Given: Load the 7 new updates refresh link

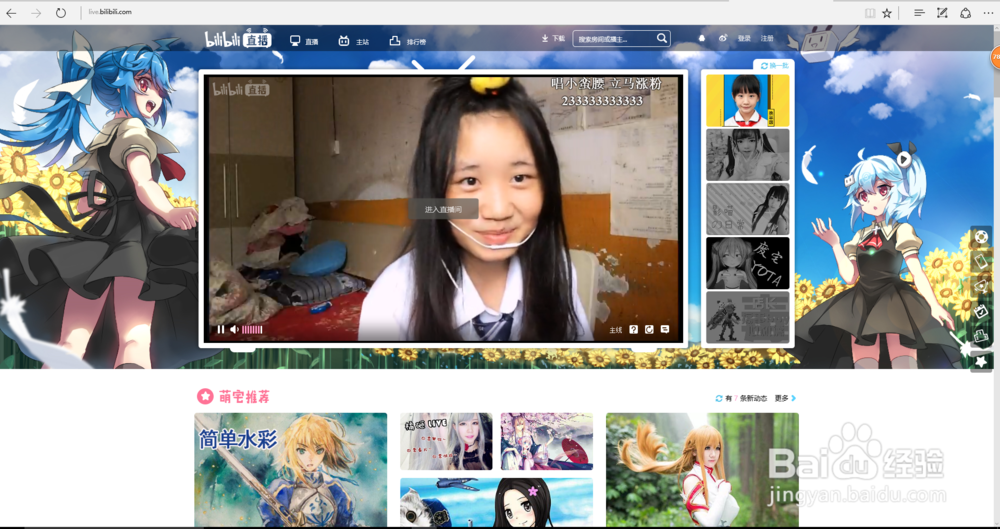Looking at the screenshot, I should pyautogui.click(x=741, y=398).
